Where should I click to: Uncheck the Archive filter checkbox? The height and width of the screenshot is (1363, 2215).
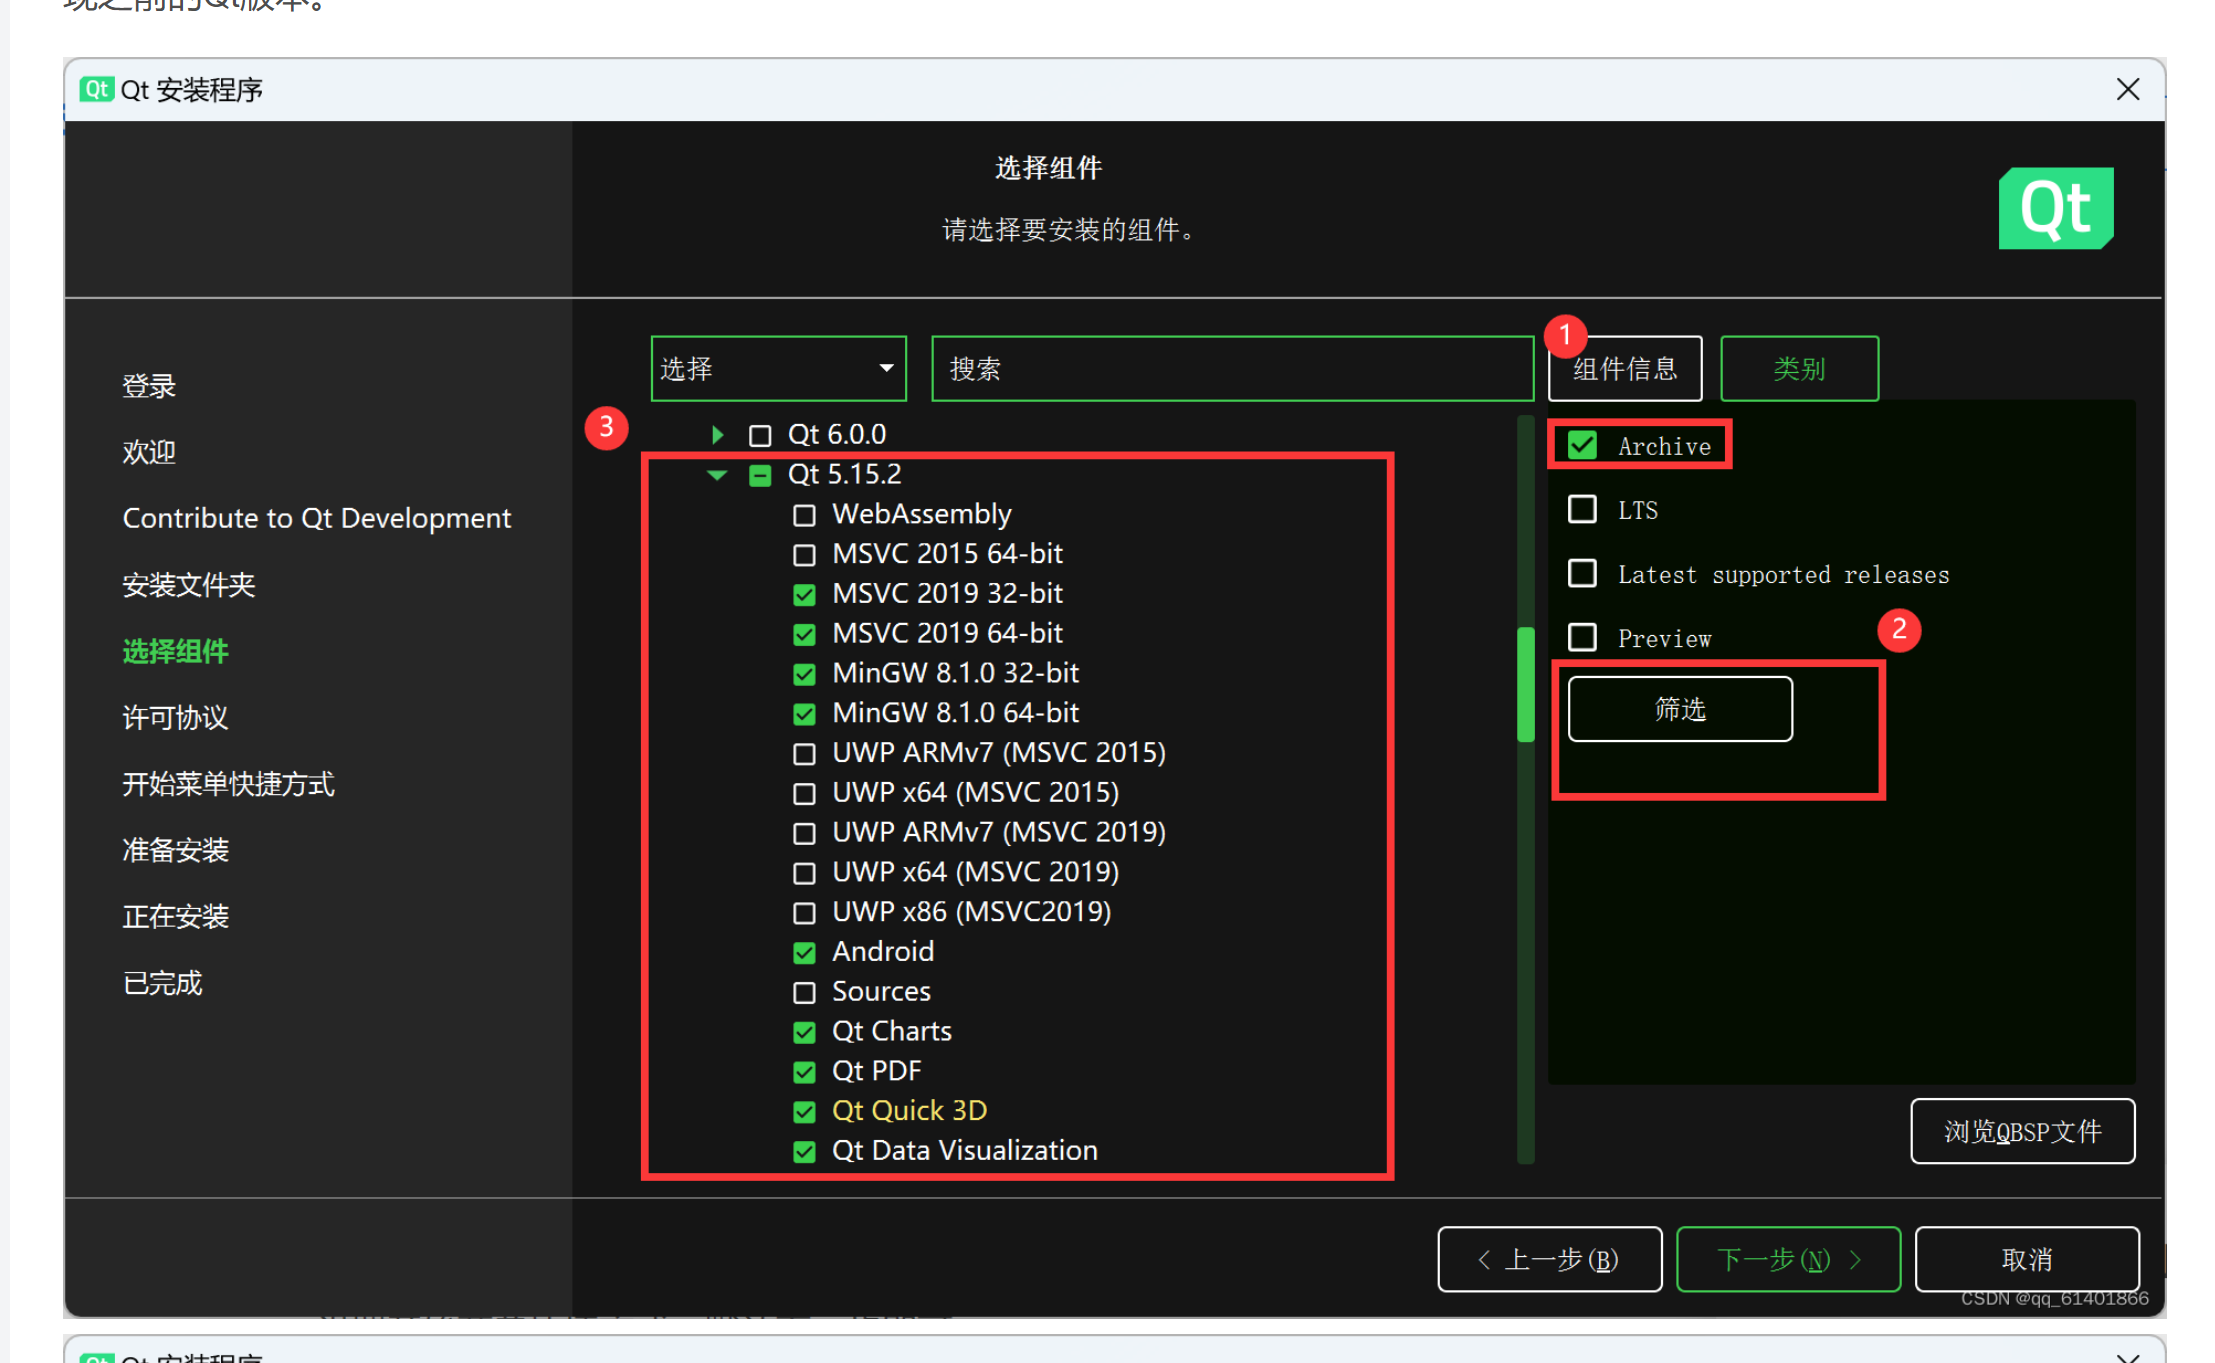point(1582,445)
